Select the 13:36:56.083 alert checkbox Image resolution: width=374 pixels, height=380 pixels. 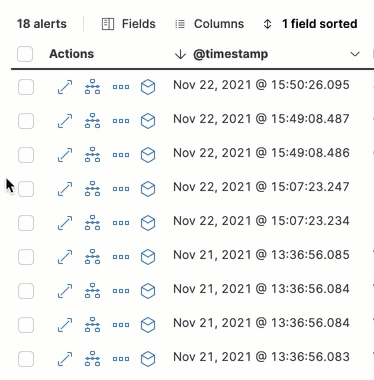[x=26, y=359]
